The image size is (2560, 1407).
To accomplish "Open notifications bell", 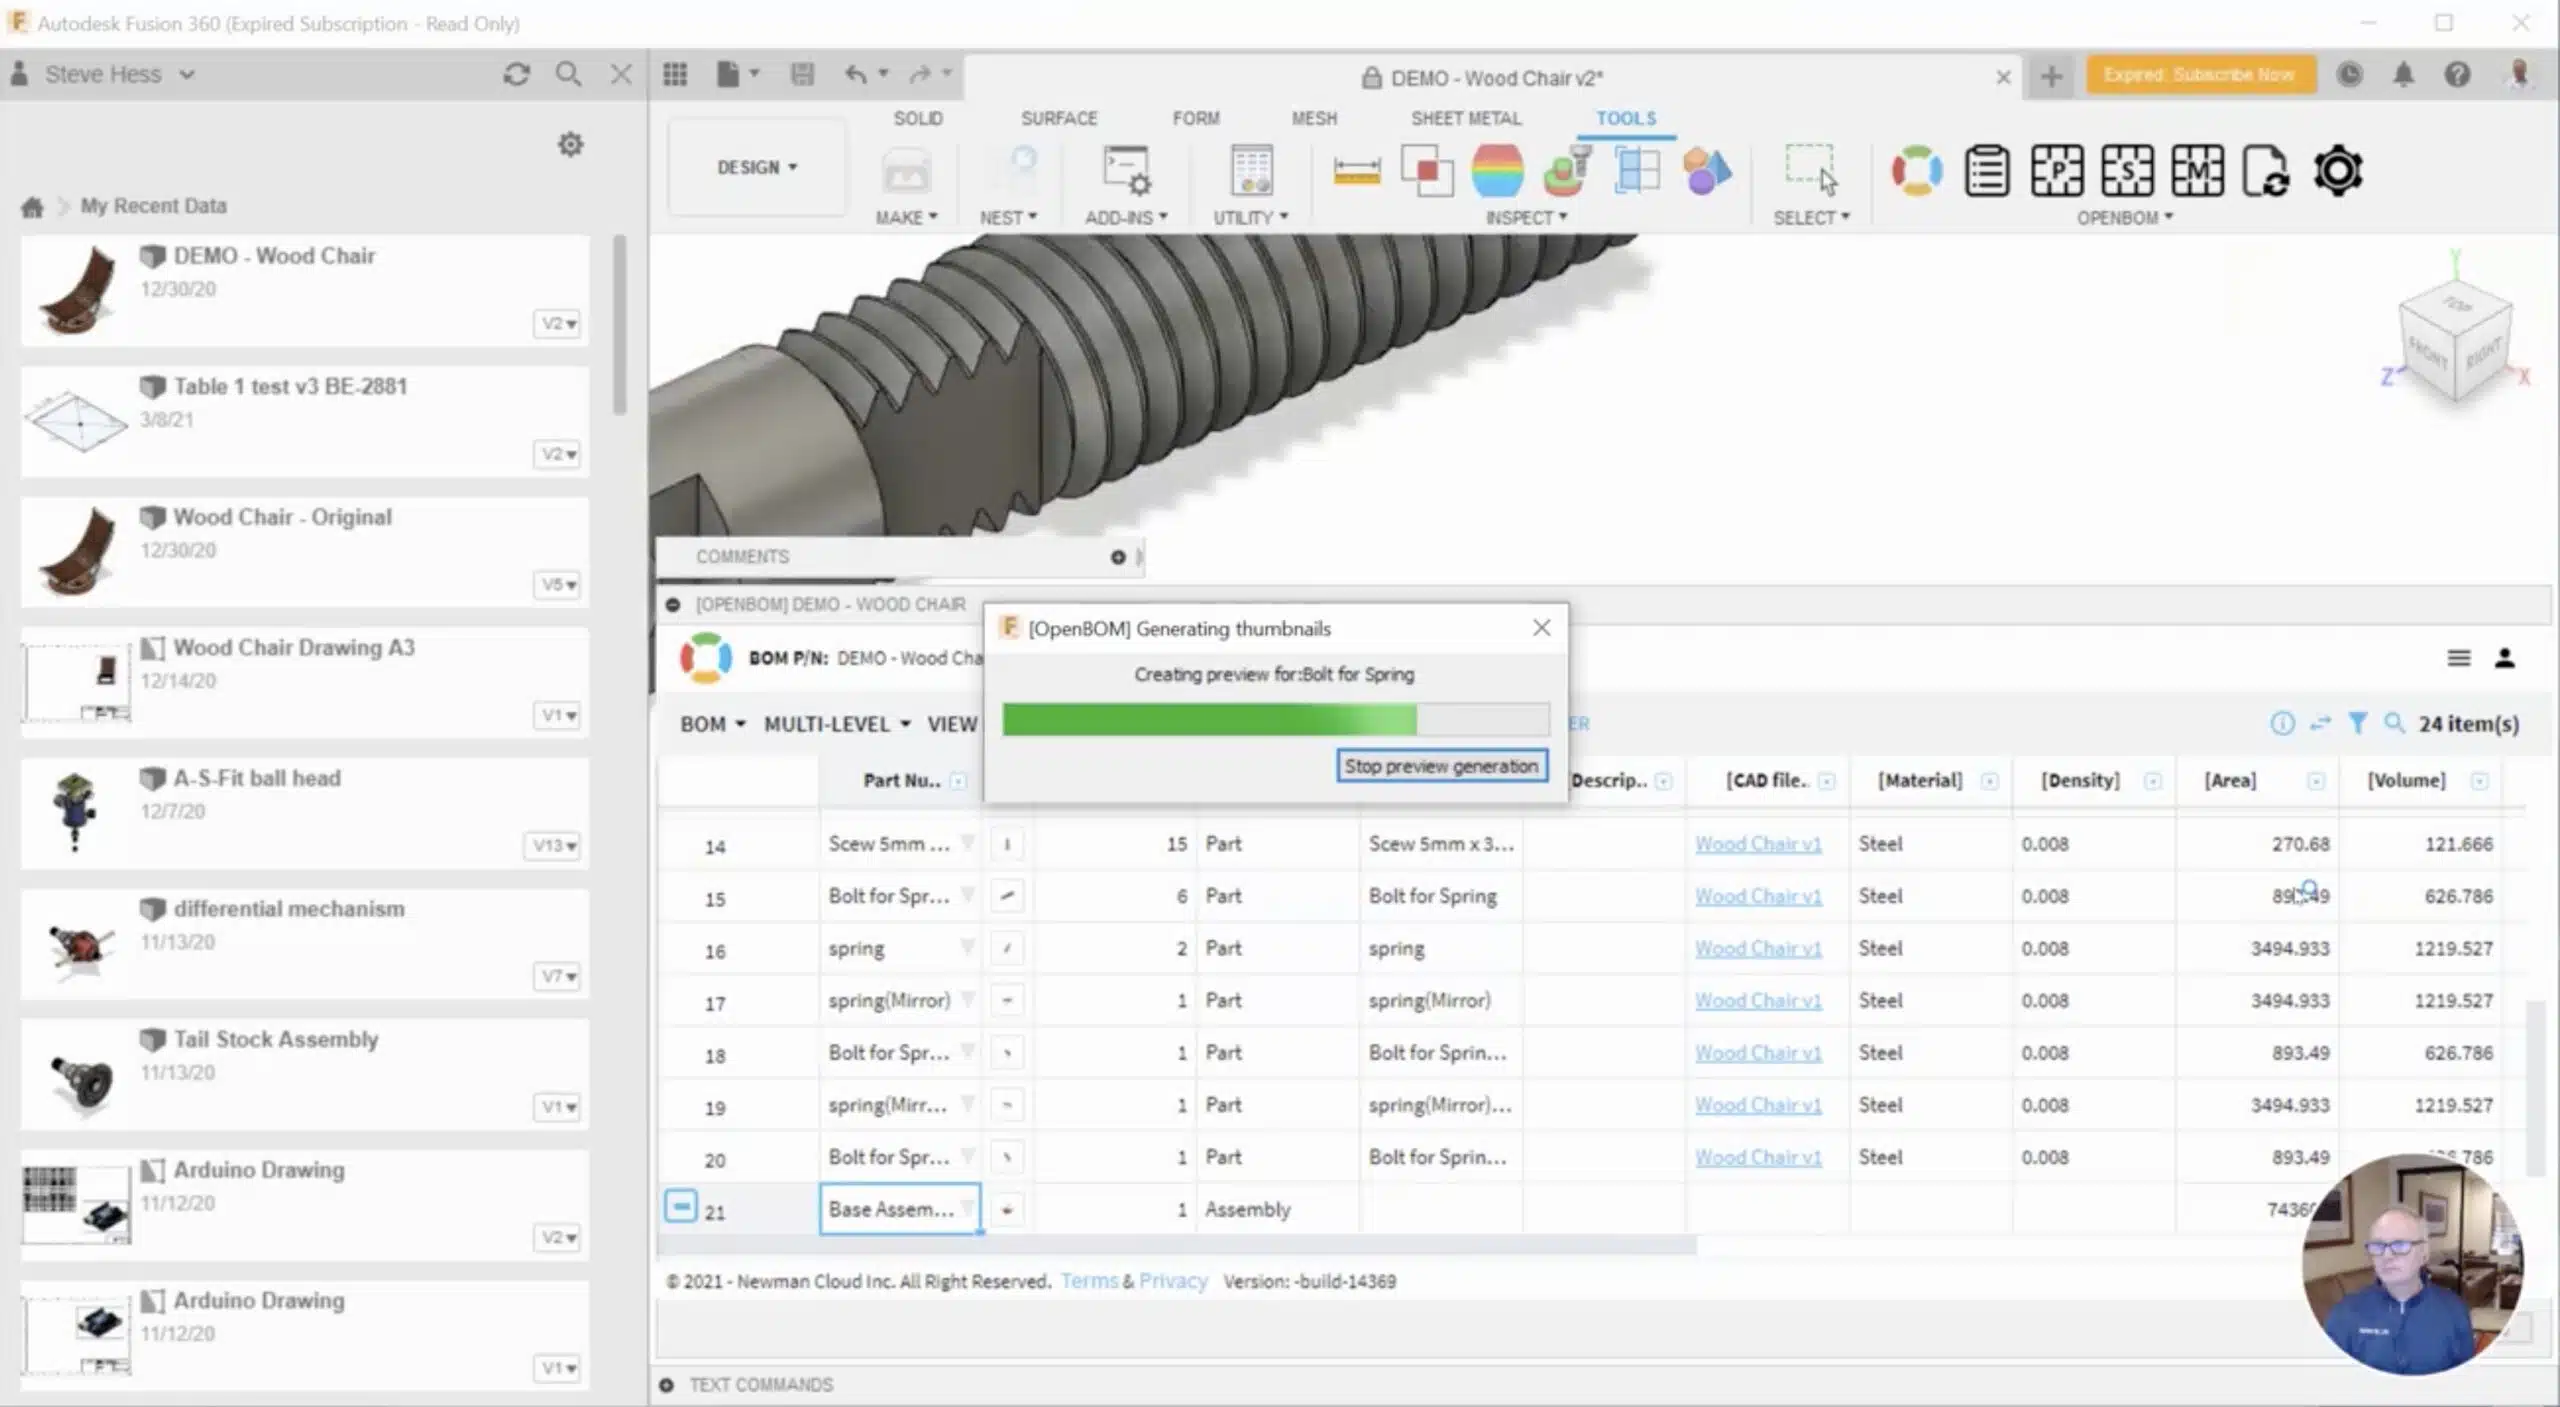I will [x=2404, y=75].
